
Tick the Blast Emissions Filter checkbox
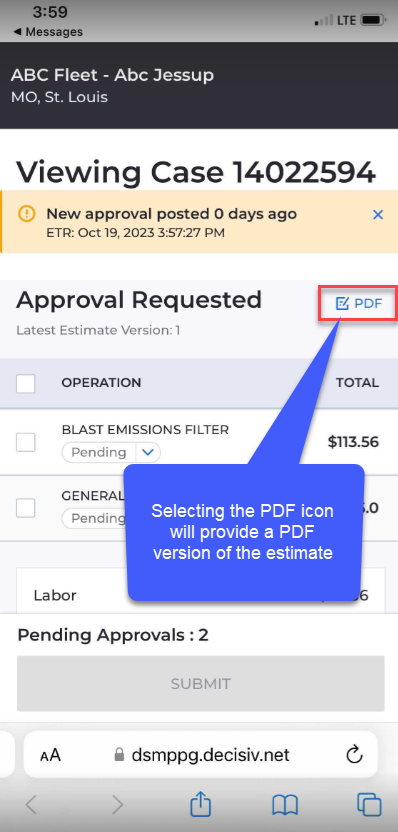[25, 442]
